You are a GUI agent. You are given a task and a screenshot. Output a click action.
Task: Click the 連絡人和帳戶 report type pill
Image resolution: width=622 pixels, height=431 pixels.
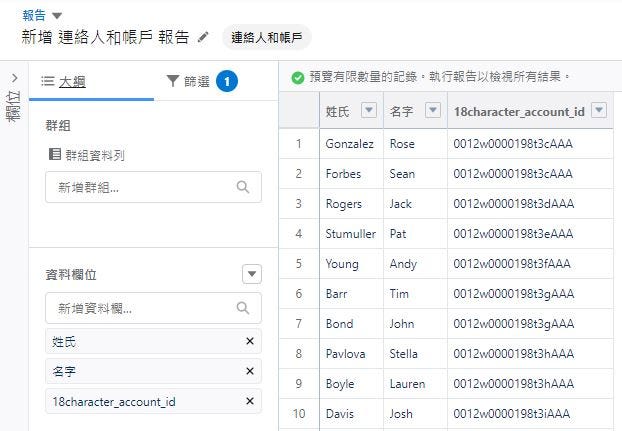pyautogui.click(x=267, y=38)
